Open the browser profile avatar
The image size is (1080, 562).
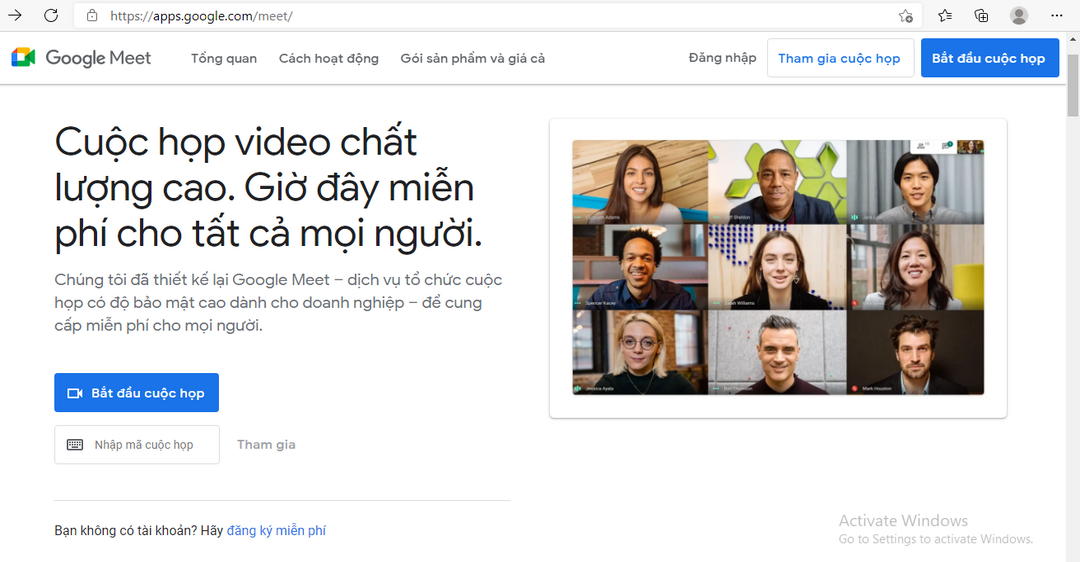[x=1019, y=15]
